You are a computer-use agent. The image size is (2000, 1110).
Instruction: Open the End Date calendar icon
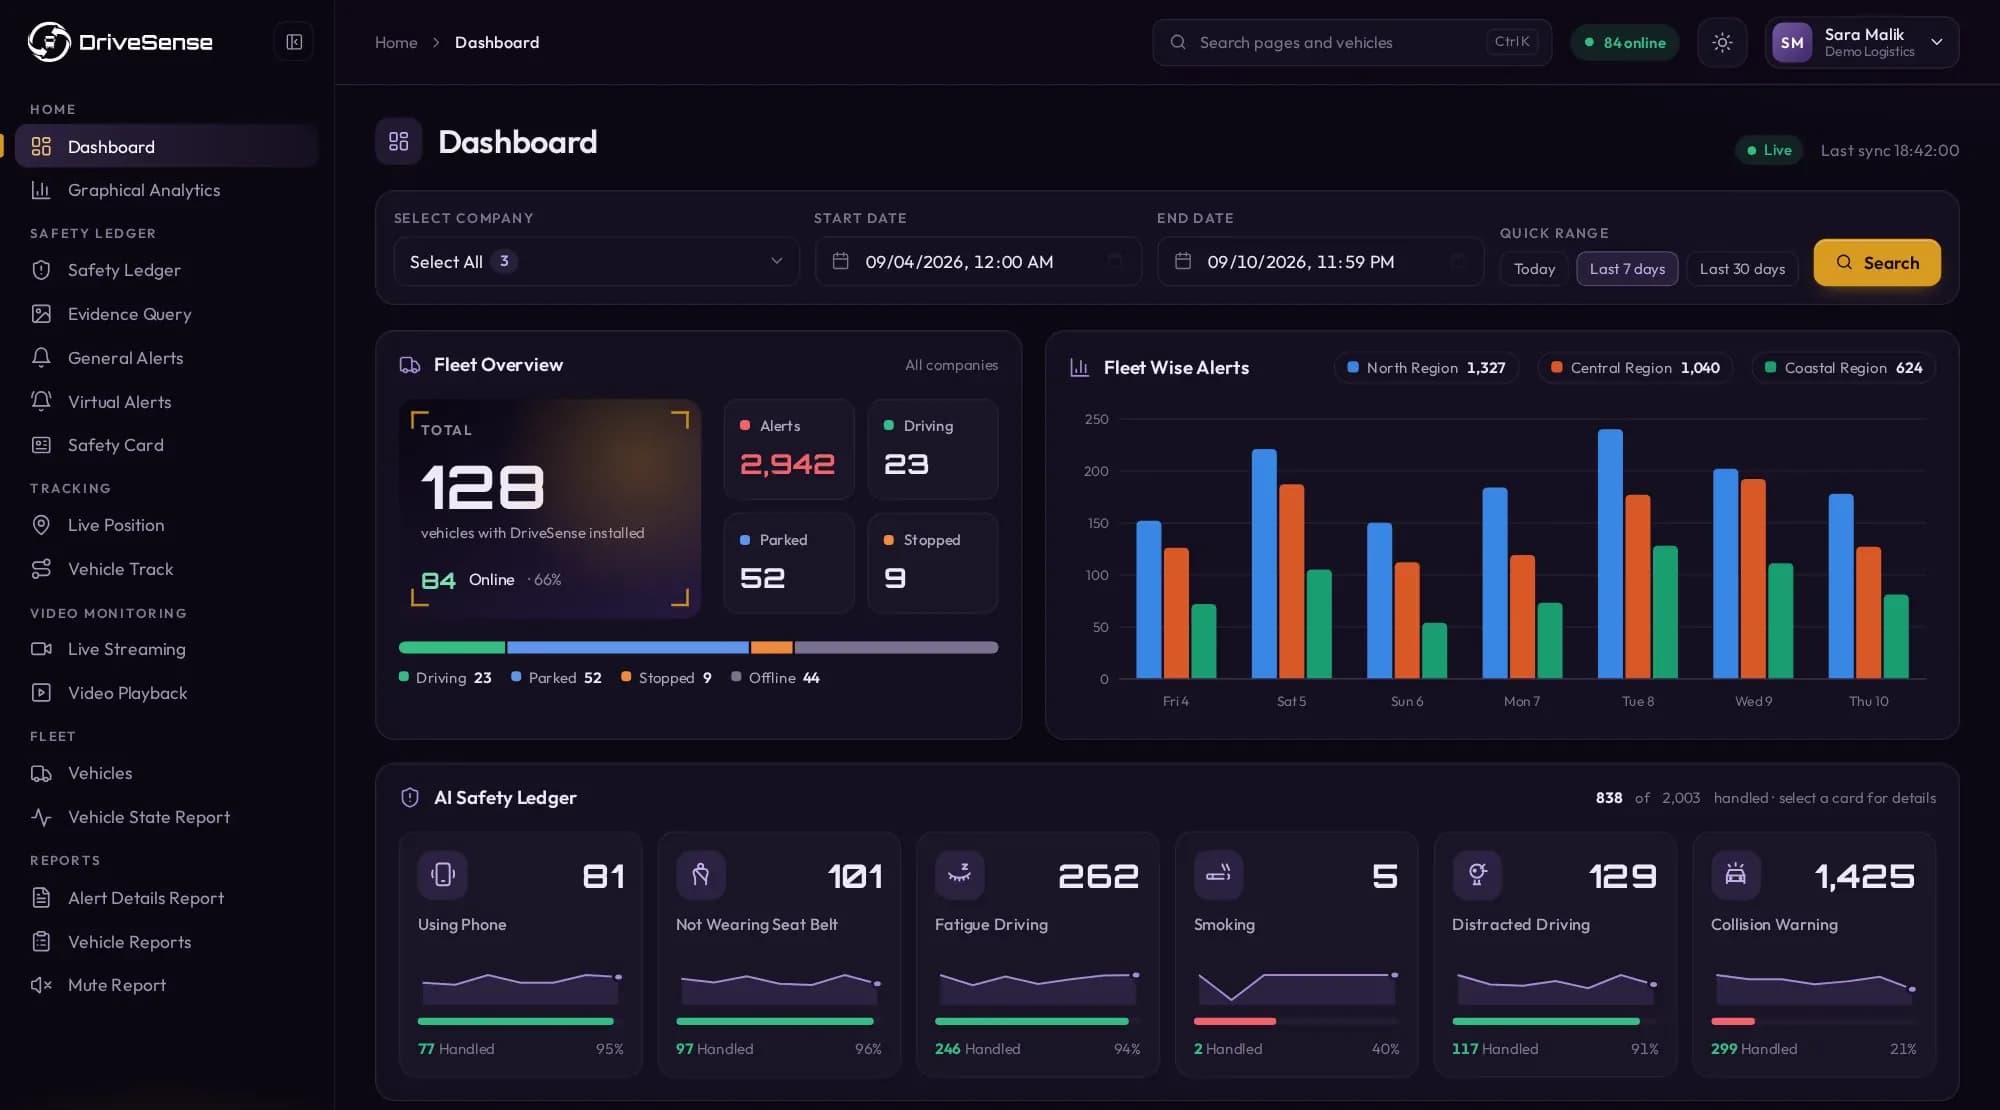click(x=1183, y=261)
